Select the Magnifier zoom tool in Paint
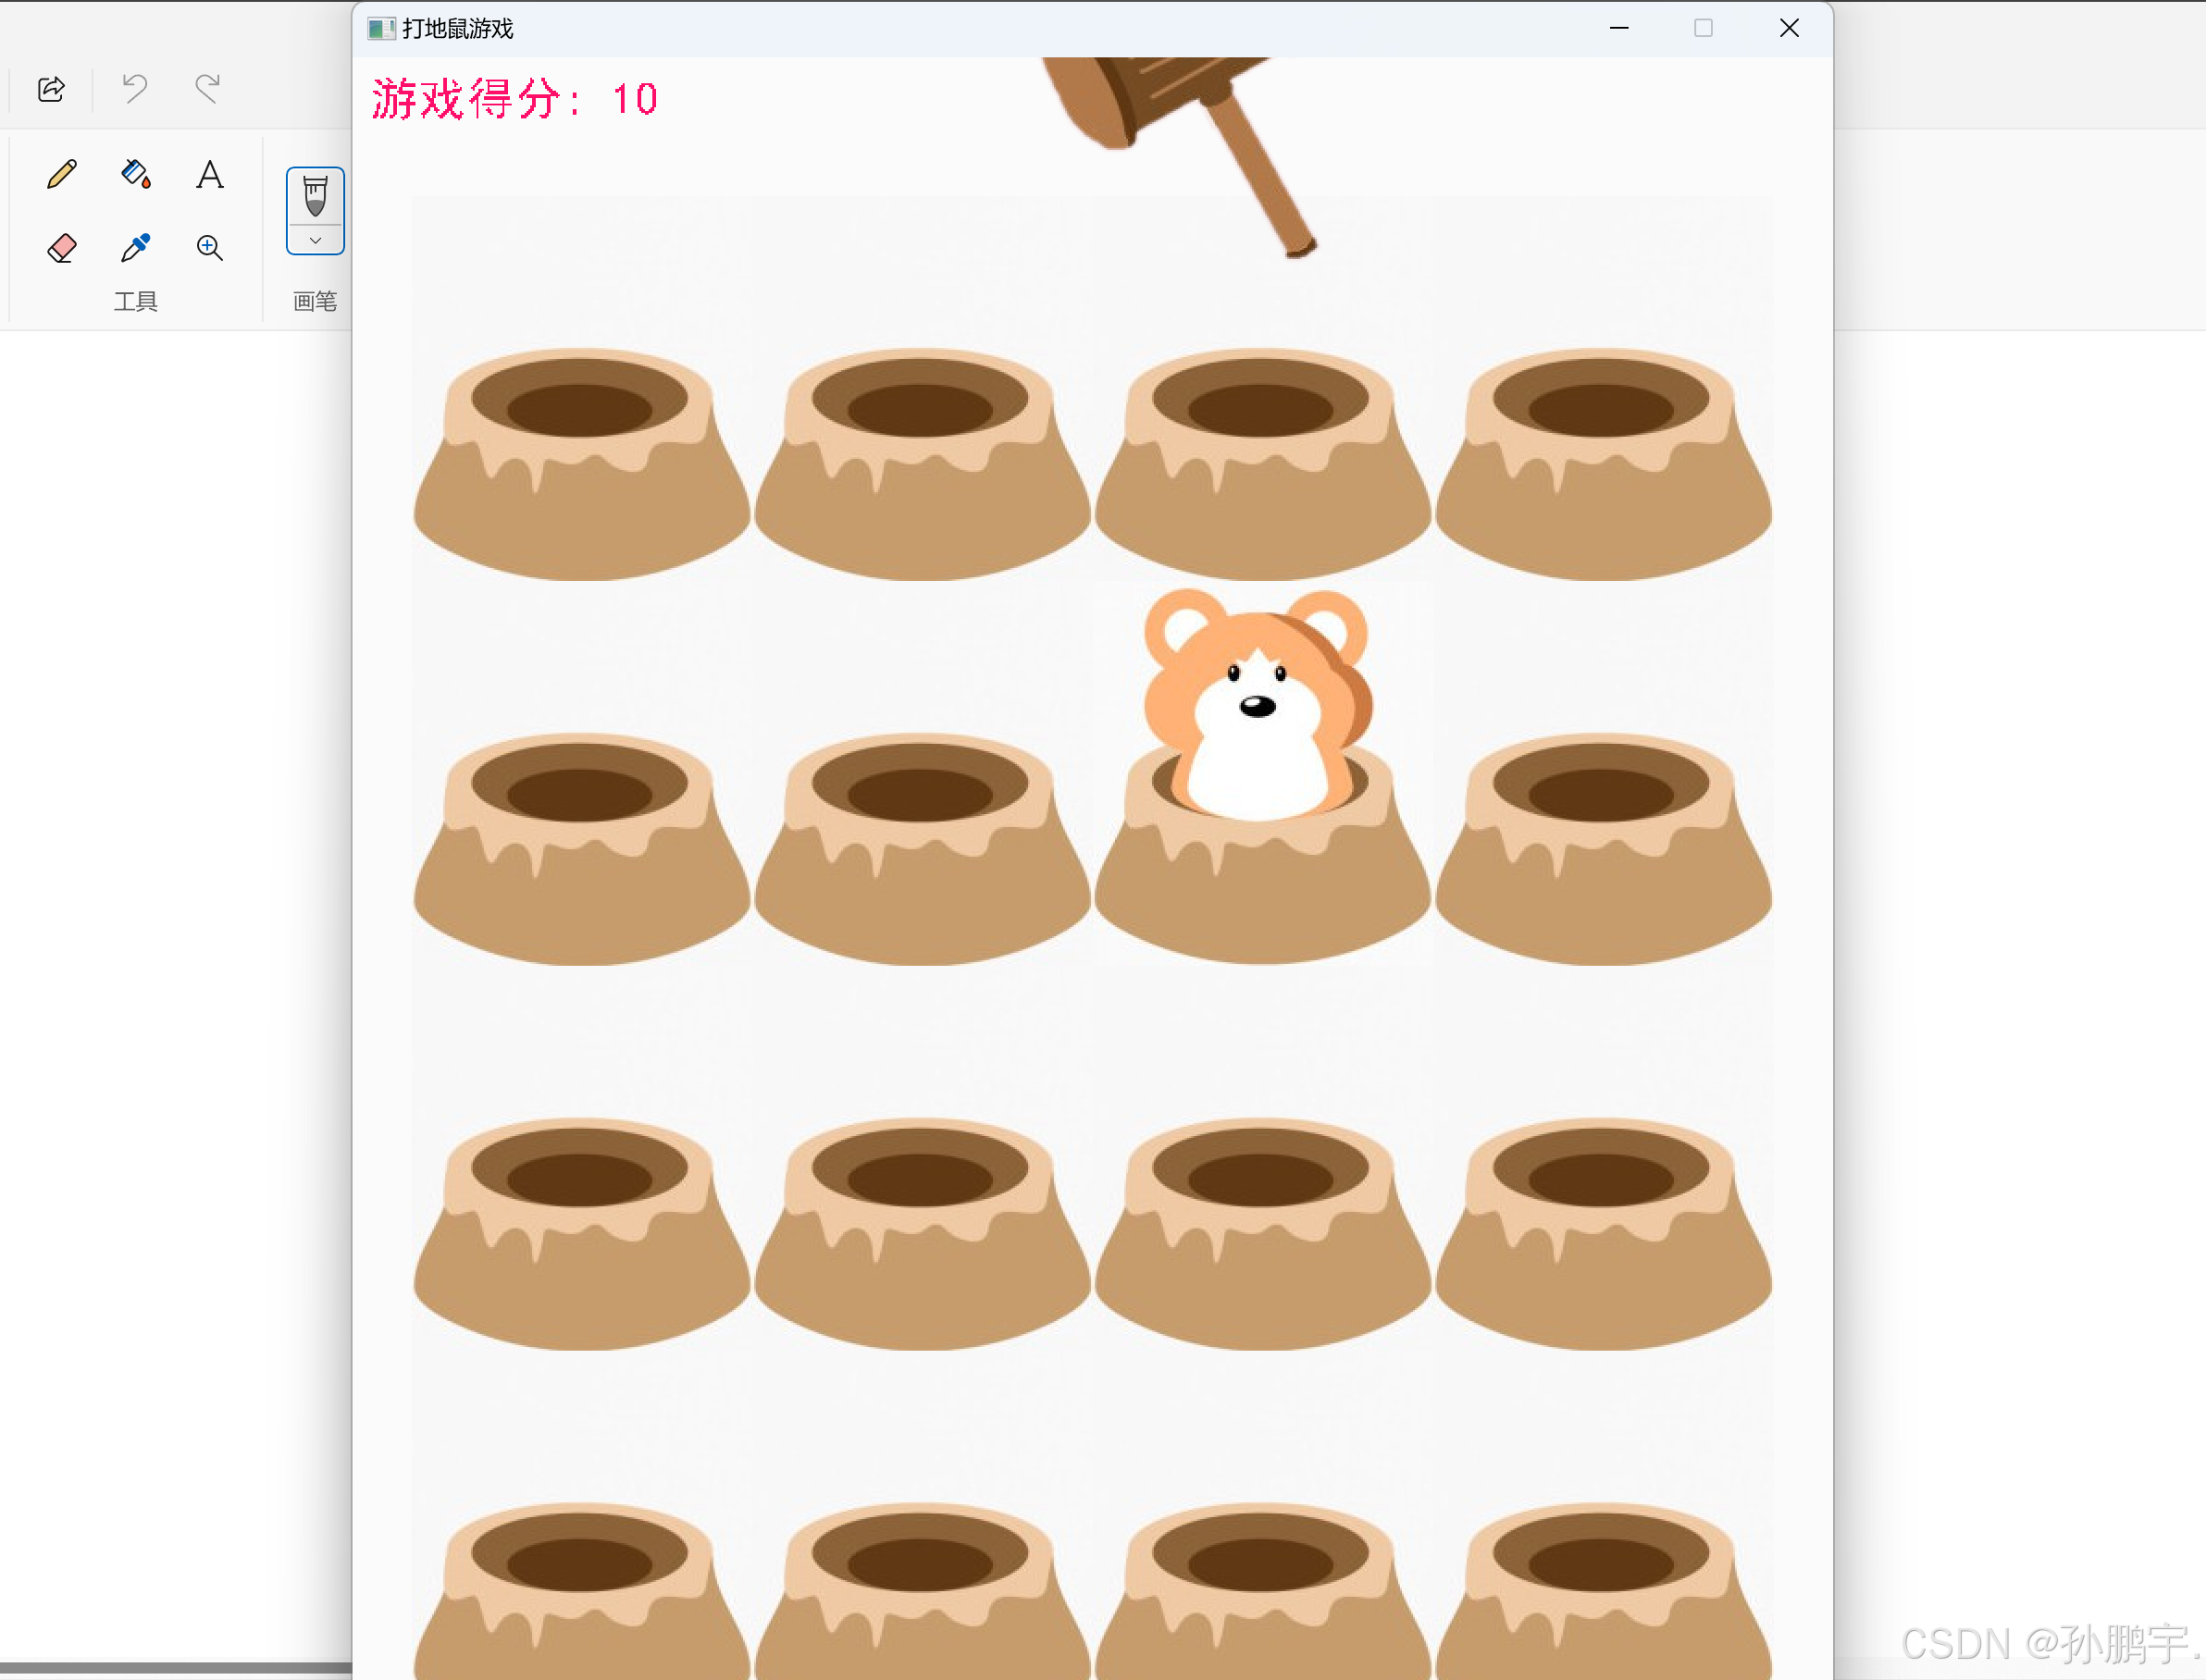 [x=210, y=247]
